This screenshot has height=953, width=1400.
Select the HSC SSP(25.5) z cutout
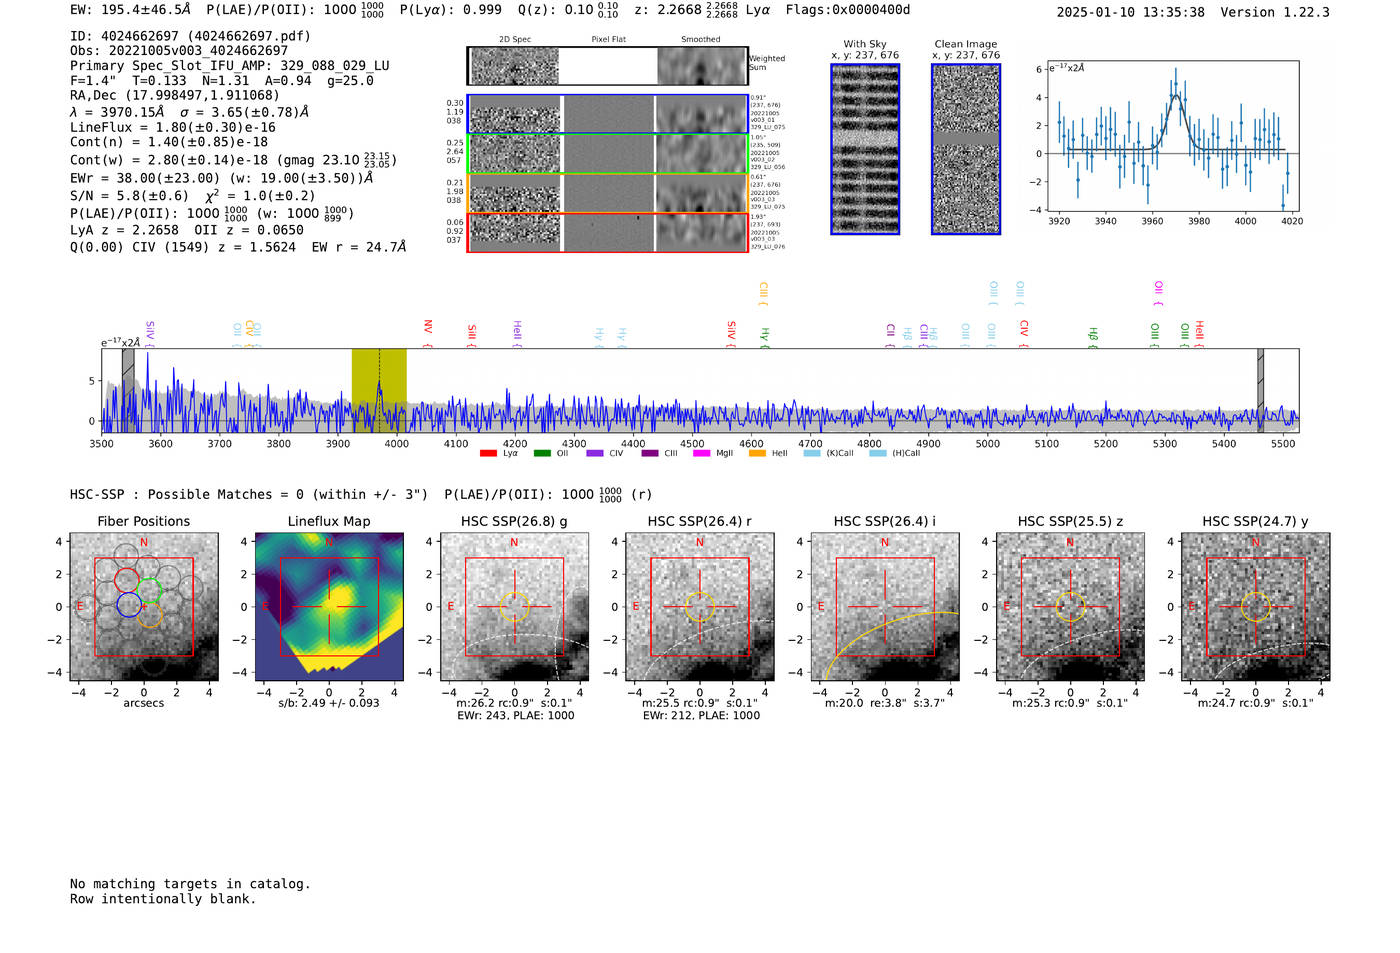coord(1070,606)
